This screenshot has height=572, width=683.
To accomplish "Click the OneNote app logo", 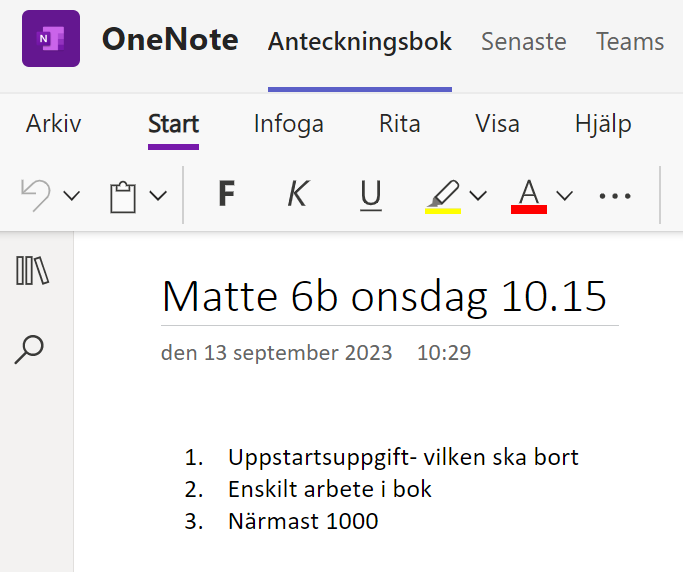I will (x=51, y=39).
